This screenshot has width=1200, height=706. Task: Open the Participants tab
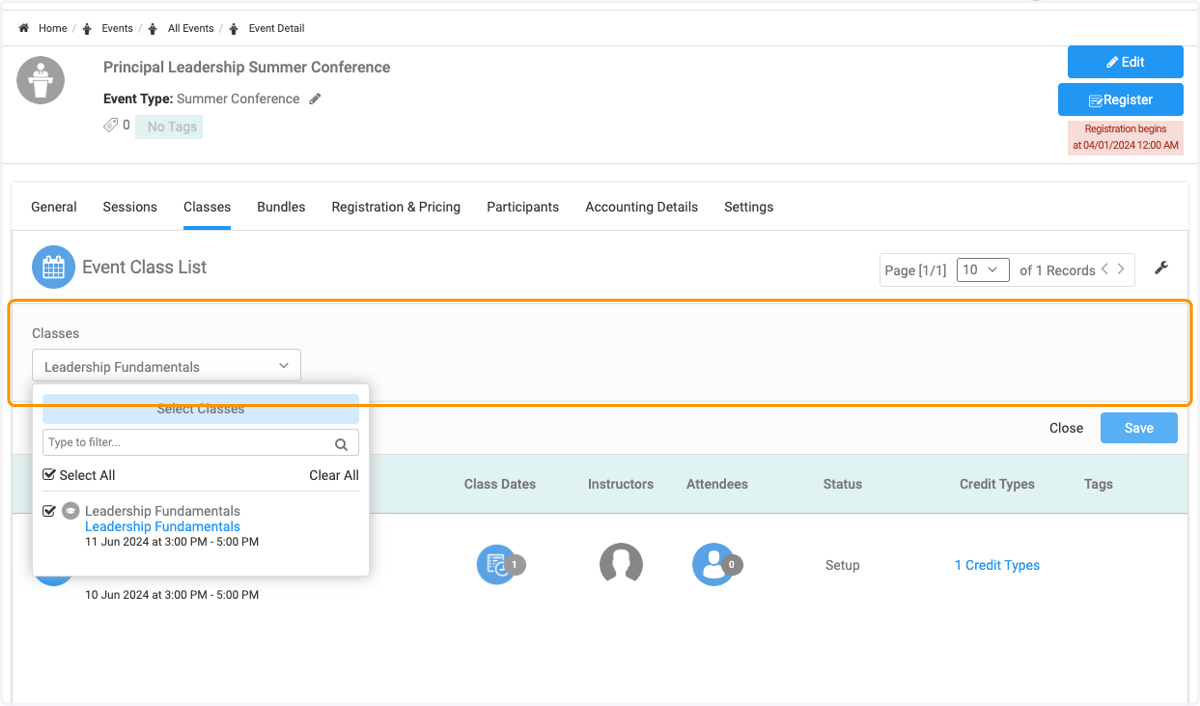523,207
